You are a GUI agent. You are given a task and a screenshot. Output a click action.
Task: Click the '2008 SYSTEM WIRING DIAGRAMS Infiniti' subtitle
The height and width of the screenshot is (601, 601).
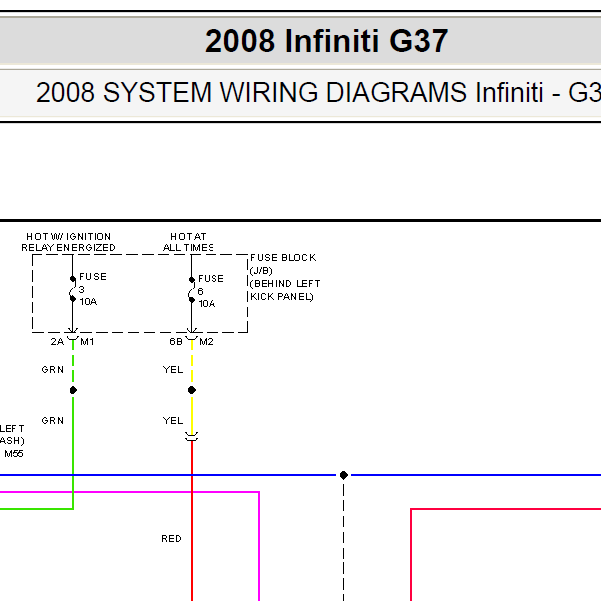289,92
